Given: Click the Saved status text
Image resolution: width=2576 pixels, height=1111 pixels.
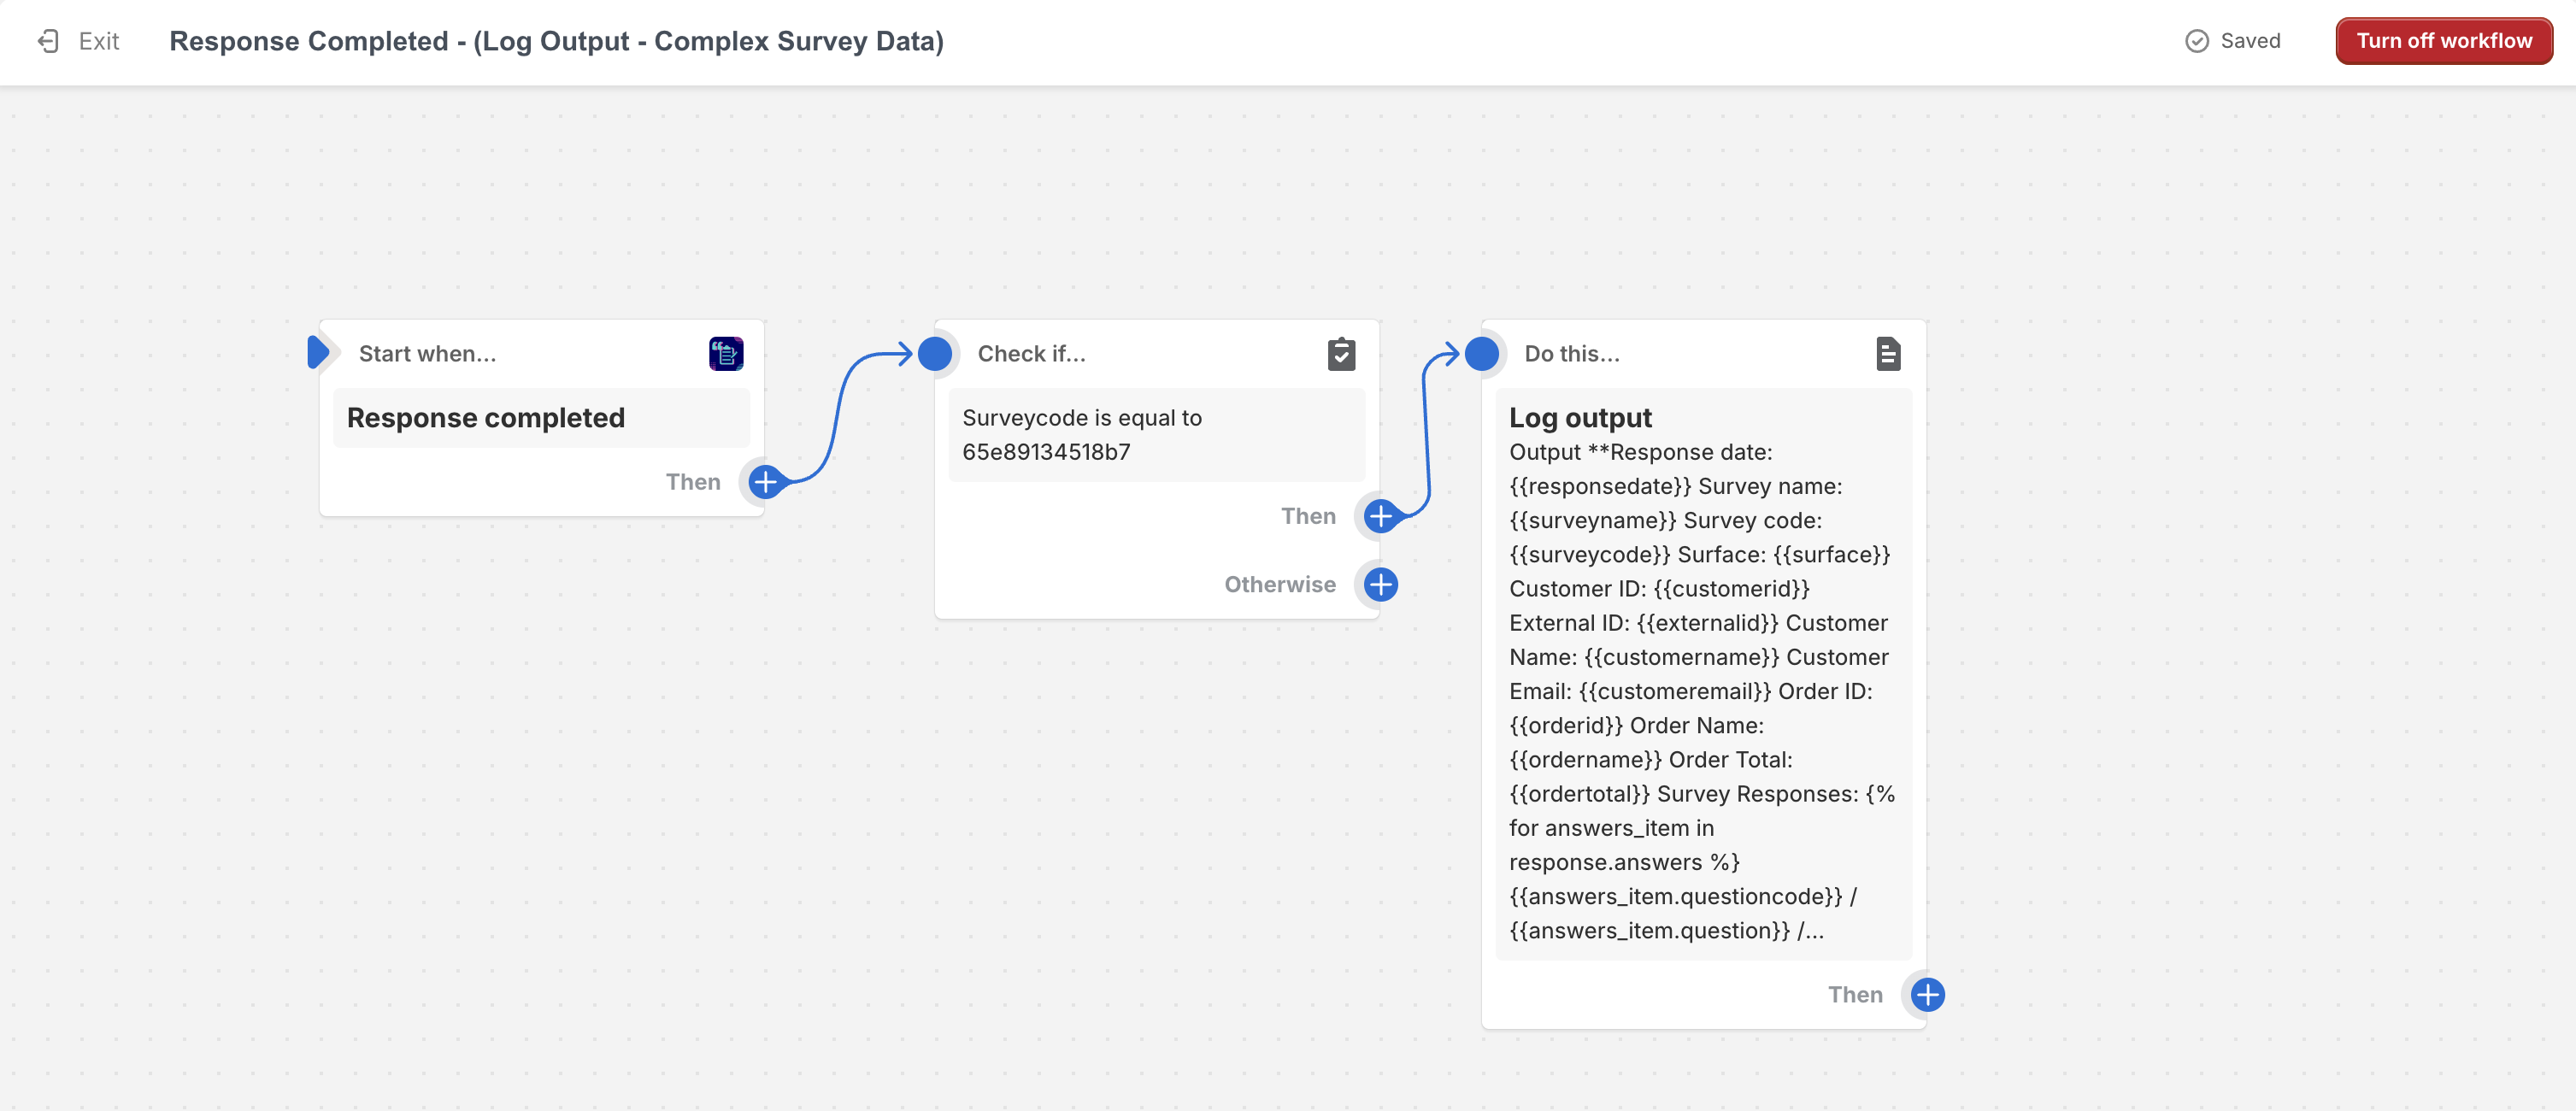Looking at the screenshot, I should pyautogui.click(x=2250, y=41).
